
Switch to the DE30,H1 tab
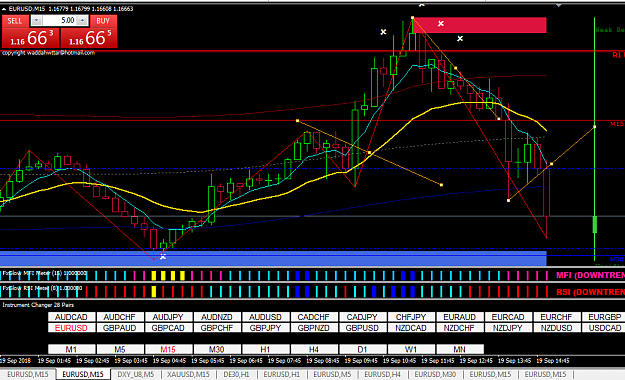[x=236, y=374]
